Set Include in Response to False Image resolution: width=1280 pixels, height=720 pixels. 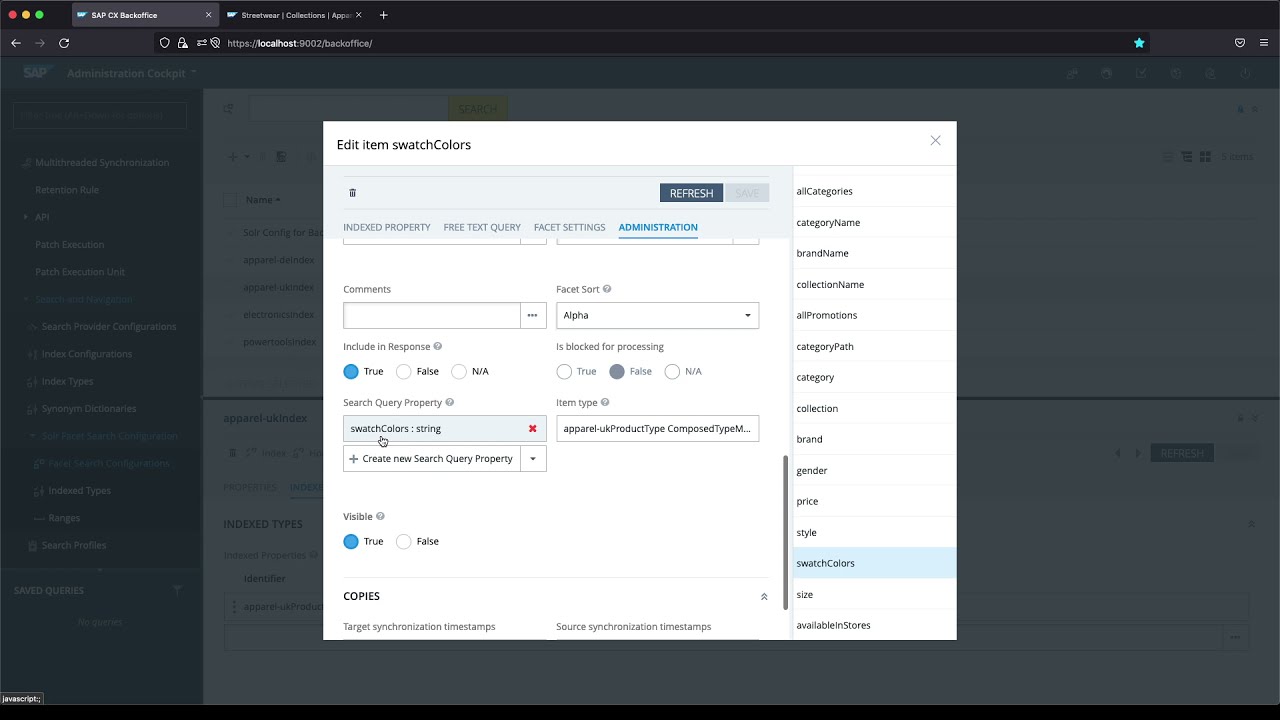(404, 371)
